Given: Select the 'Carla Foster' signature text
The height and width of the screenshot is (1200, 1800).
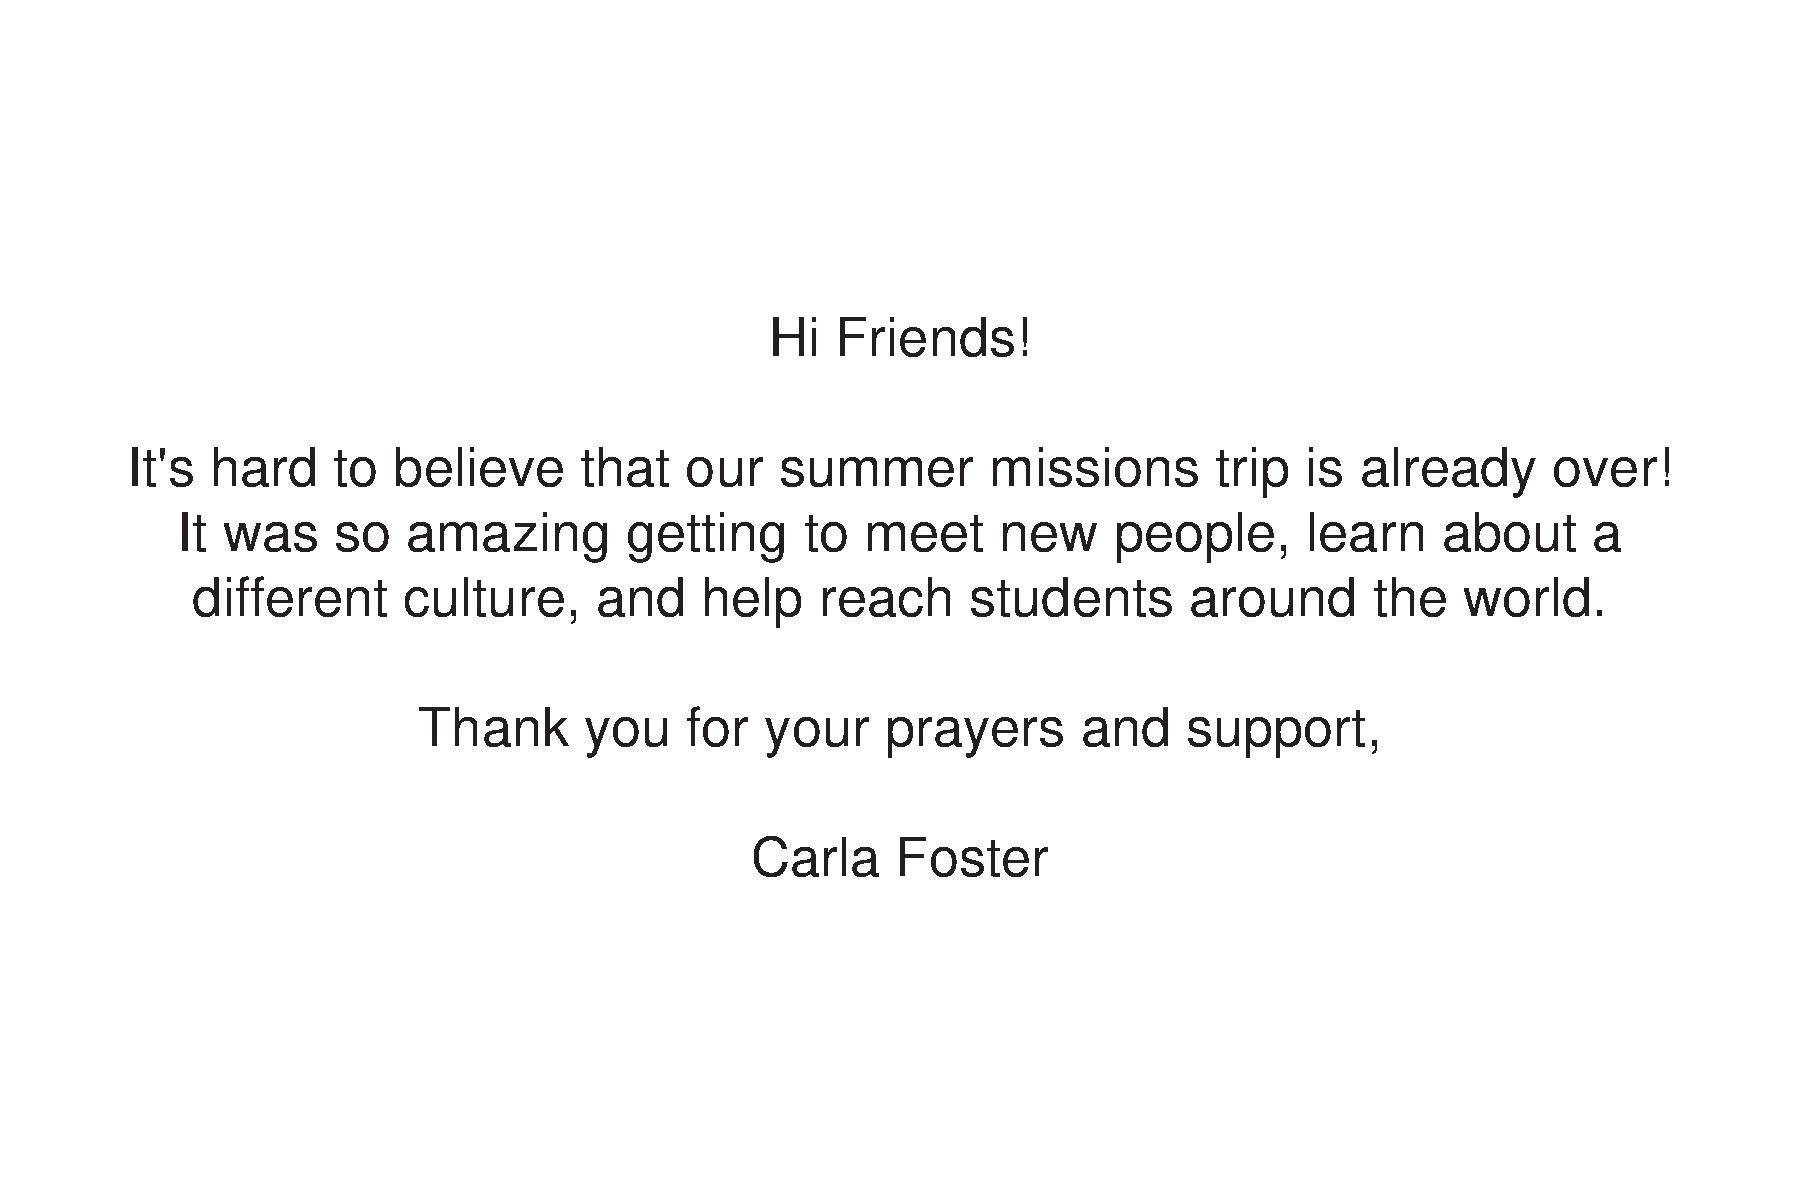Looking at the screenshot, I should (x=899, y=858).
